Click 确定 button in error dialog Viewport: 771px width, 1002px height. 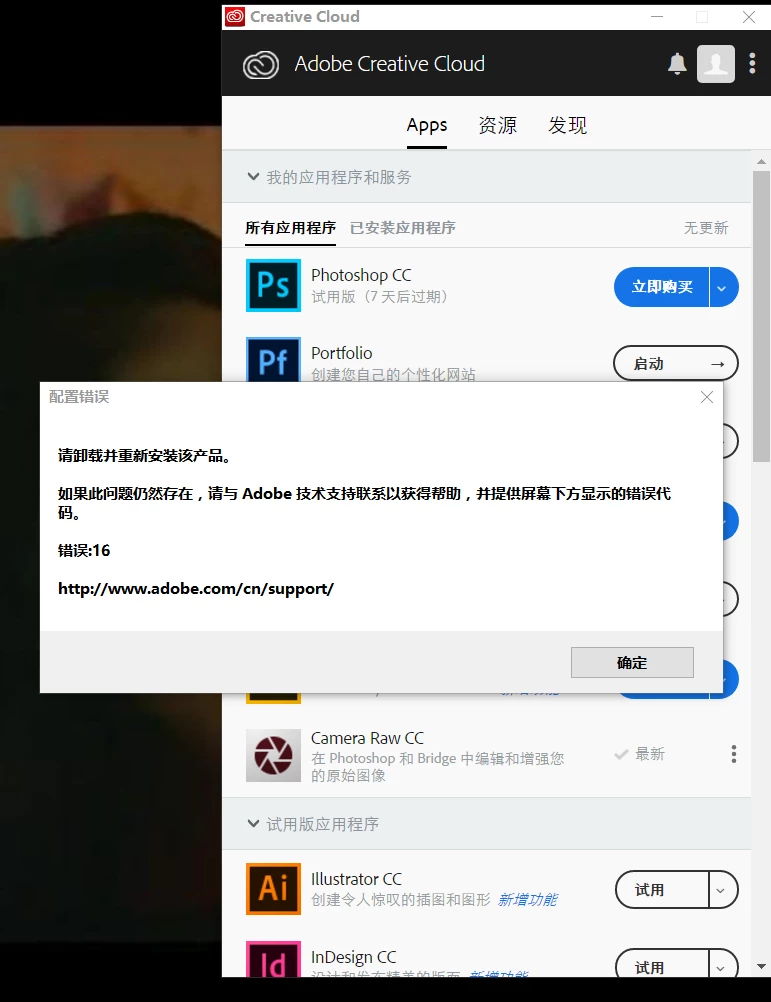pos(632,662)
